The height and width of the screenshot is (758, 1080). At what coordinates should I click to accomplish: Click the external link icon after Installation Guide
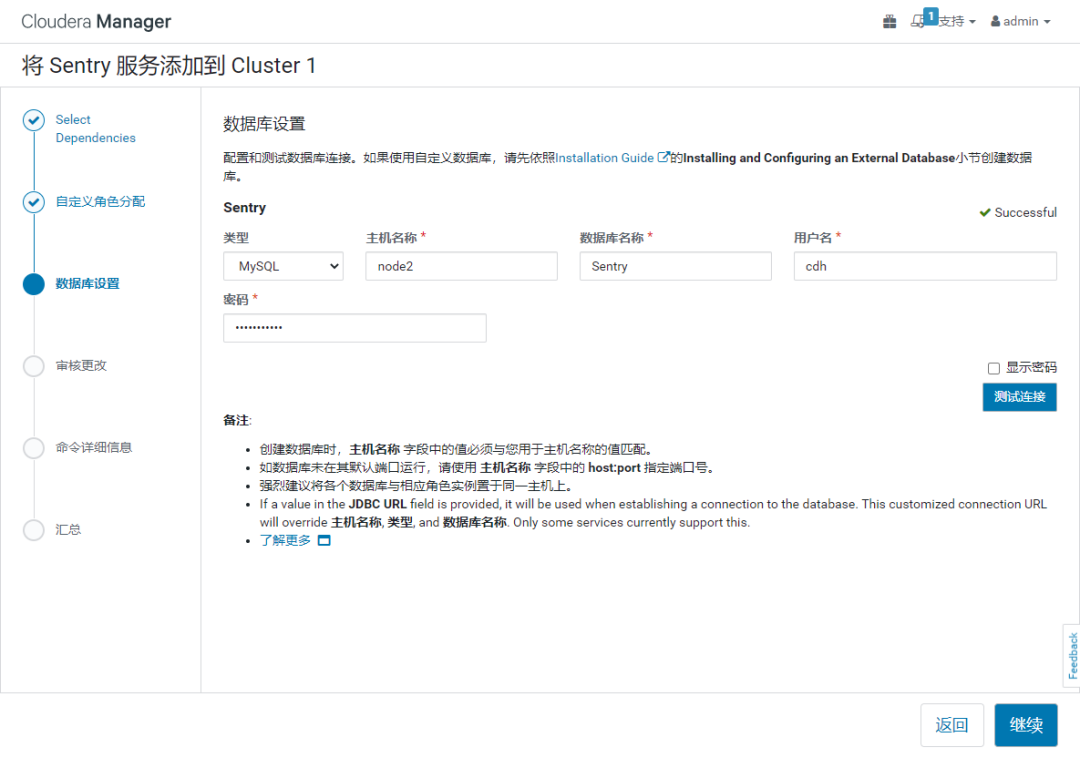coord(663,157)
